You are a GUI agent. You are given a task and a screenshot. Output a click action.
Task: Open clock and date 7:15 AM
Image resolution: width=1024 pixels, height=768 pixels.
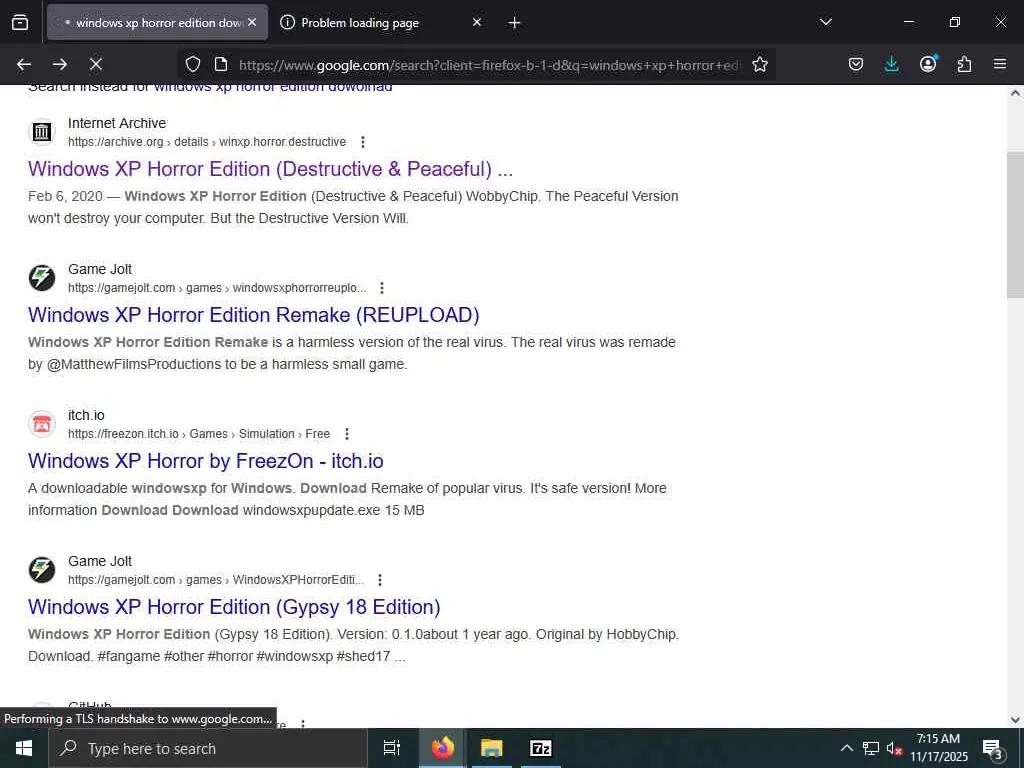[938, 748]
